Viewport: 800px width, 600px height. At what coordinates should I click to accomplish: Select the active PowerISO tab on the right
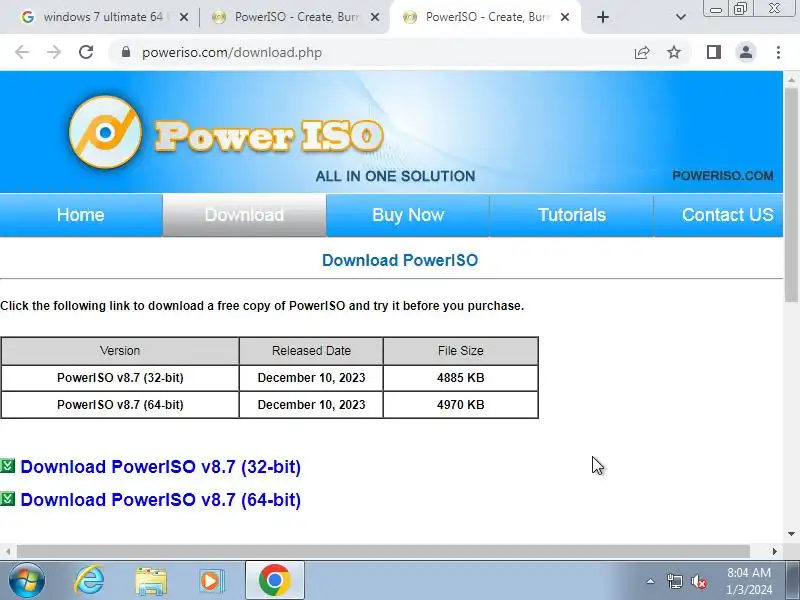click(x=485, y=17)
